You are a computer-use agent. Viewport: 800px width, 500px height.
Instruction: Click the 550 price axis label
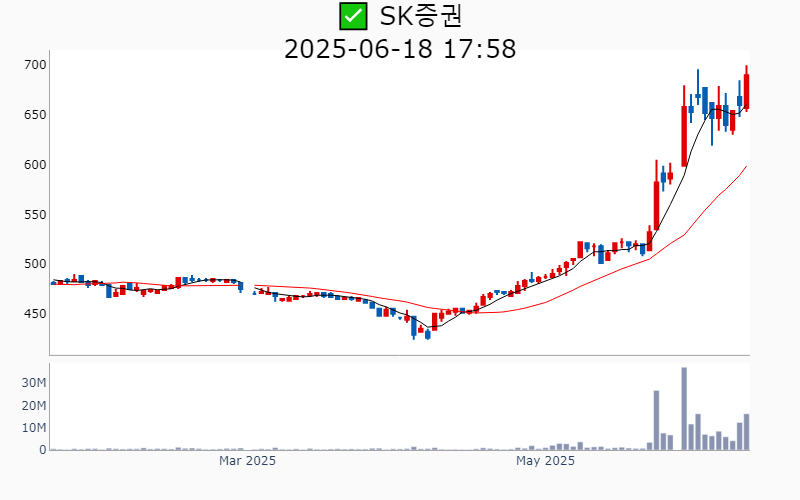pos(35,215)
